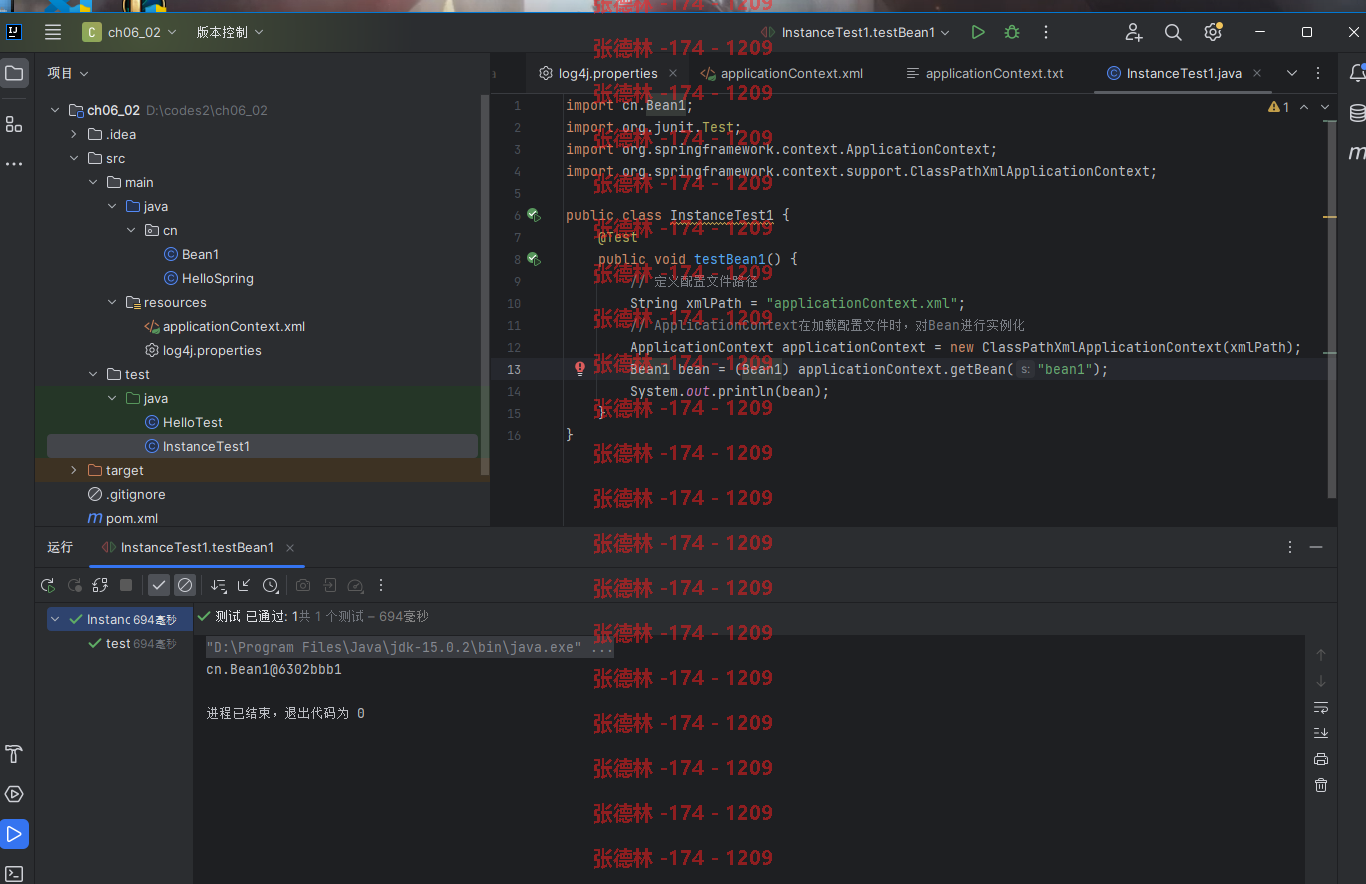This screenshot has width=1366, height=884.
Task: Open more run actions menu in title bar
Action: pyautogui.click(x=1046, y=32)
